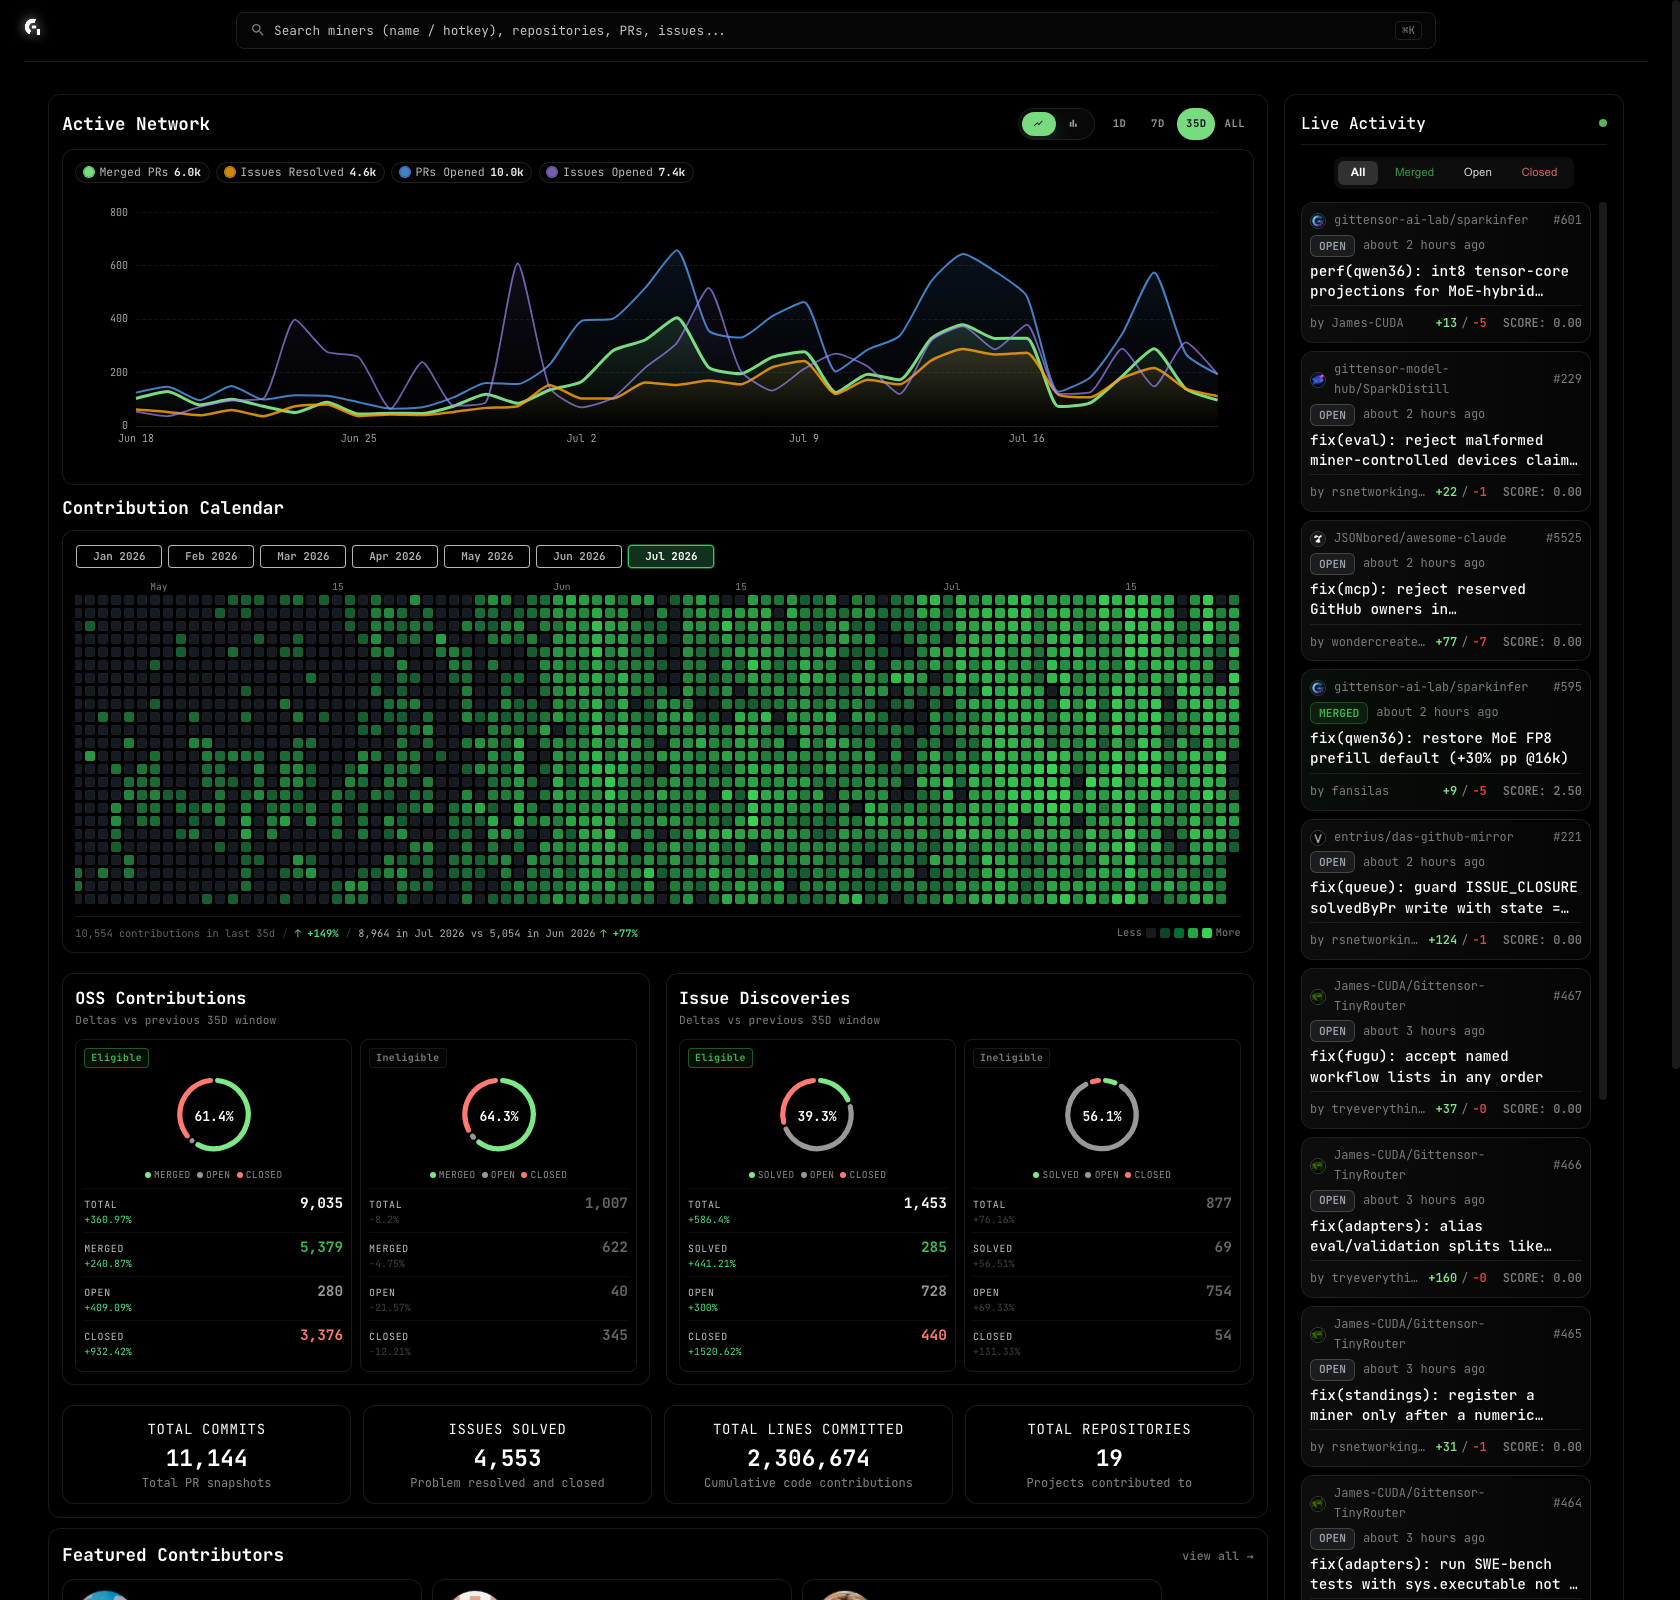Click sparkinfer repo avatar on PR #601
The image size is (1680, 1600).
1318,221
